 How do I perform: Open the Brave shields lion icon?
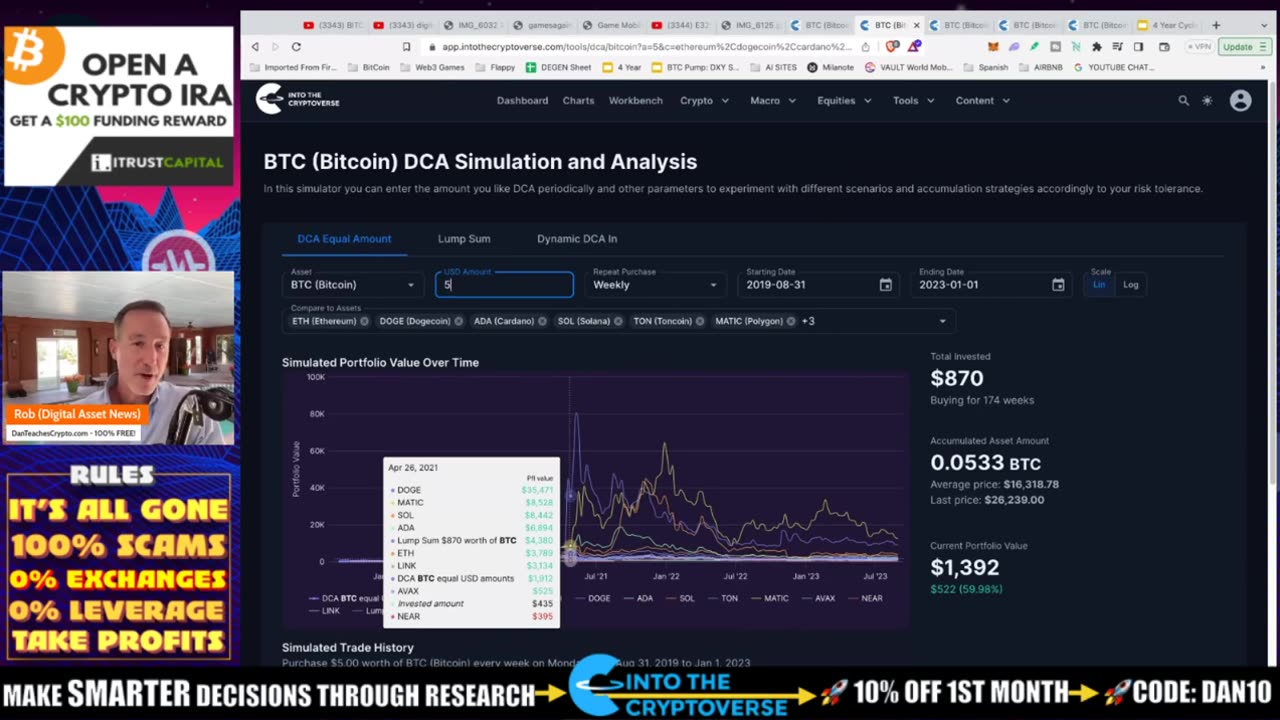tap(892, 47)
